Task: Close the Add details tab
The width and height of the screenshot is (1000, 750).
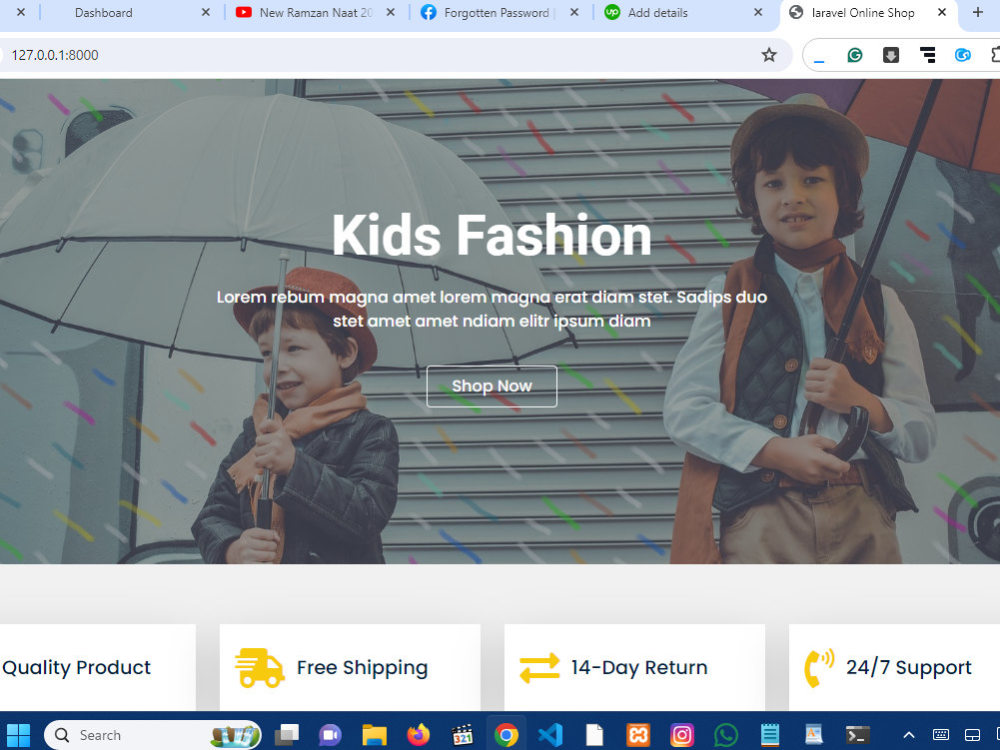Action: (758, 12)
